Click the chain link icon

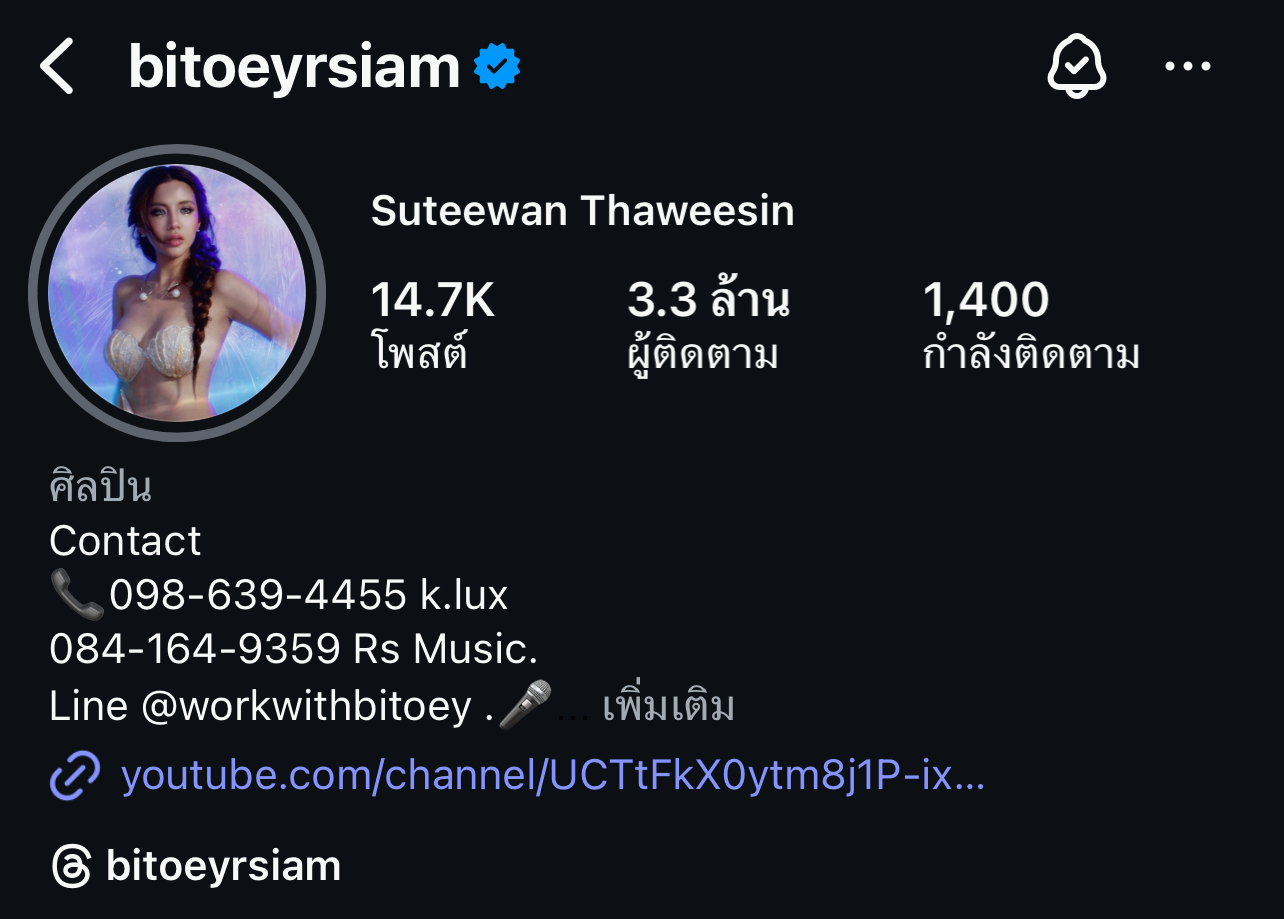pos(75,776)
